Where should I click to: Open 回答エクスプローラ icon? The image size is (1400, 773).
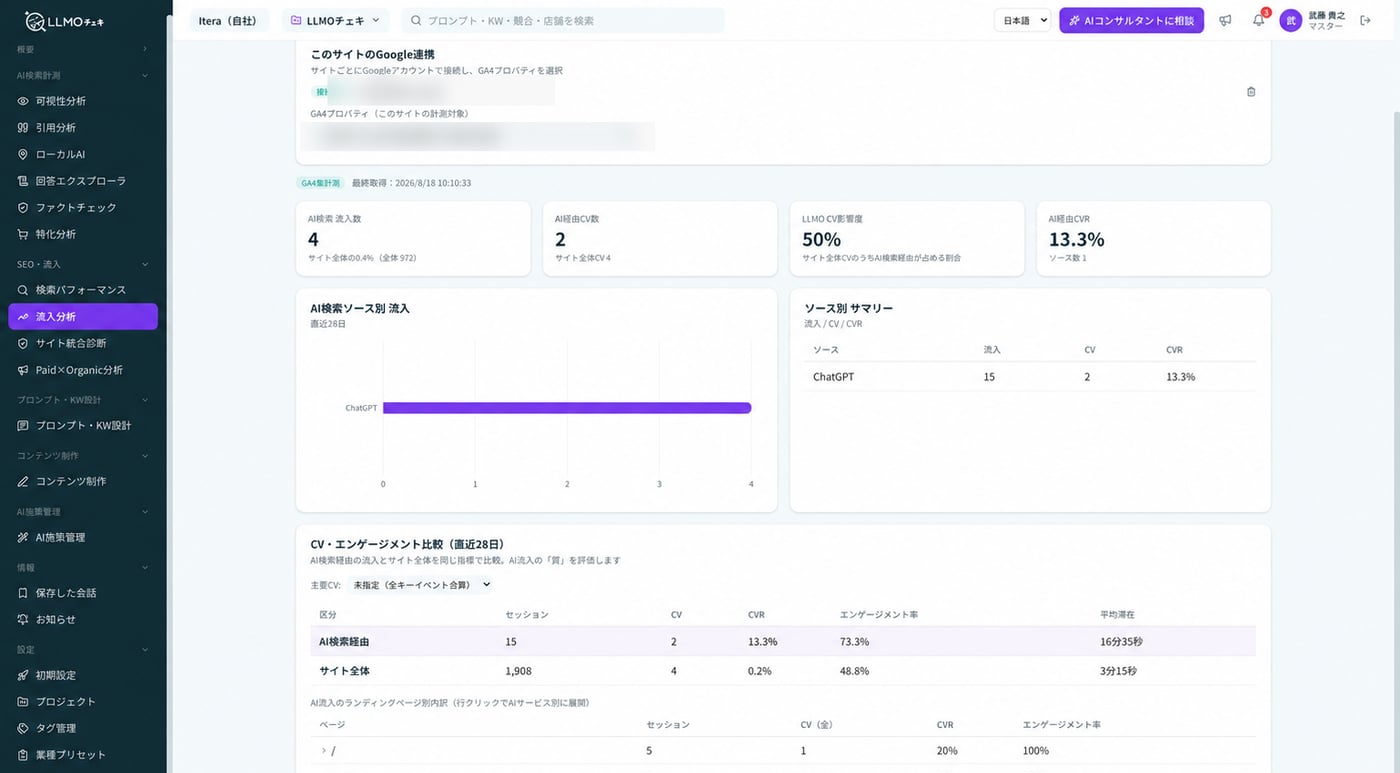[23, 181]
